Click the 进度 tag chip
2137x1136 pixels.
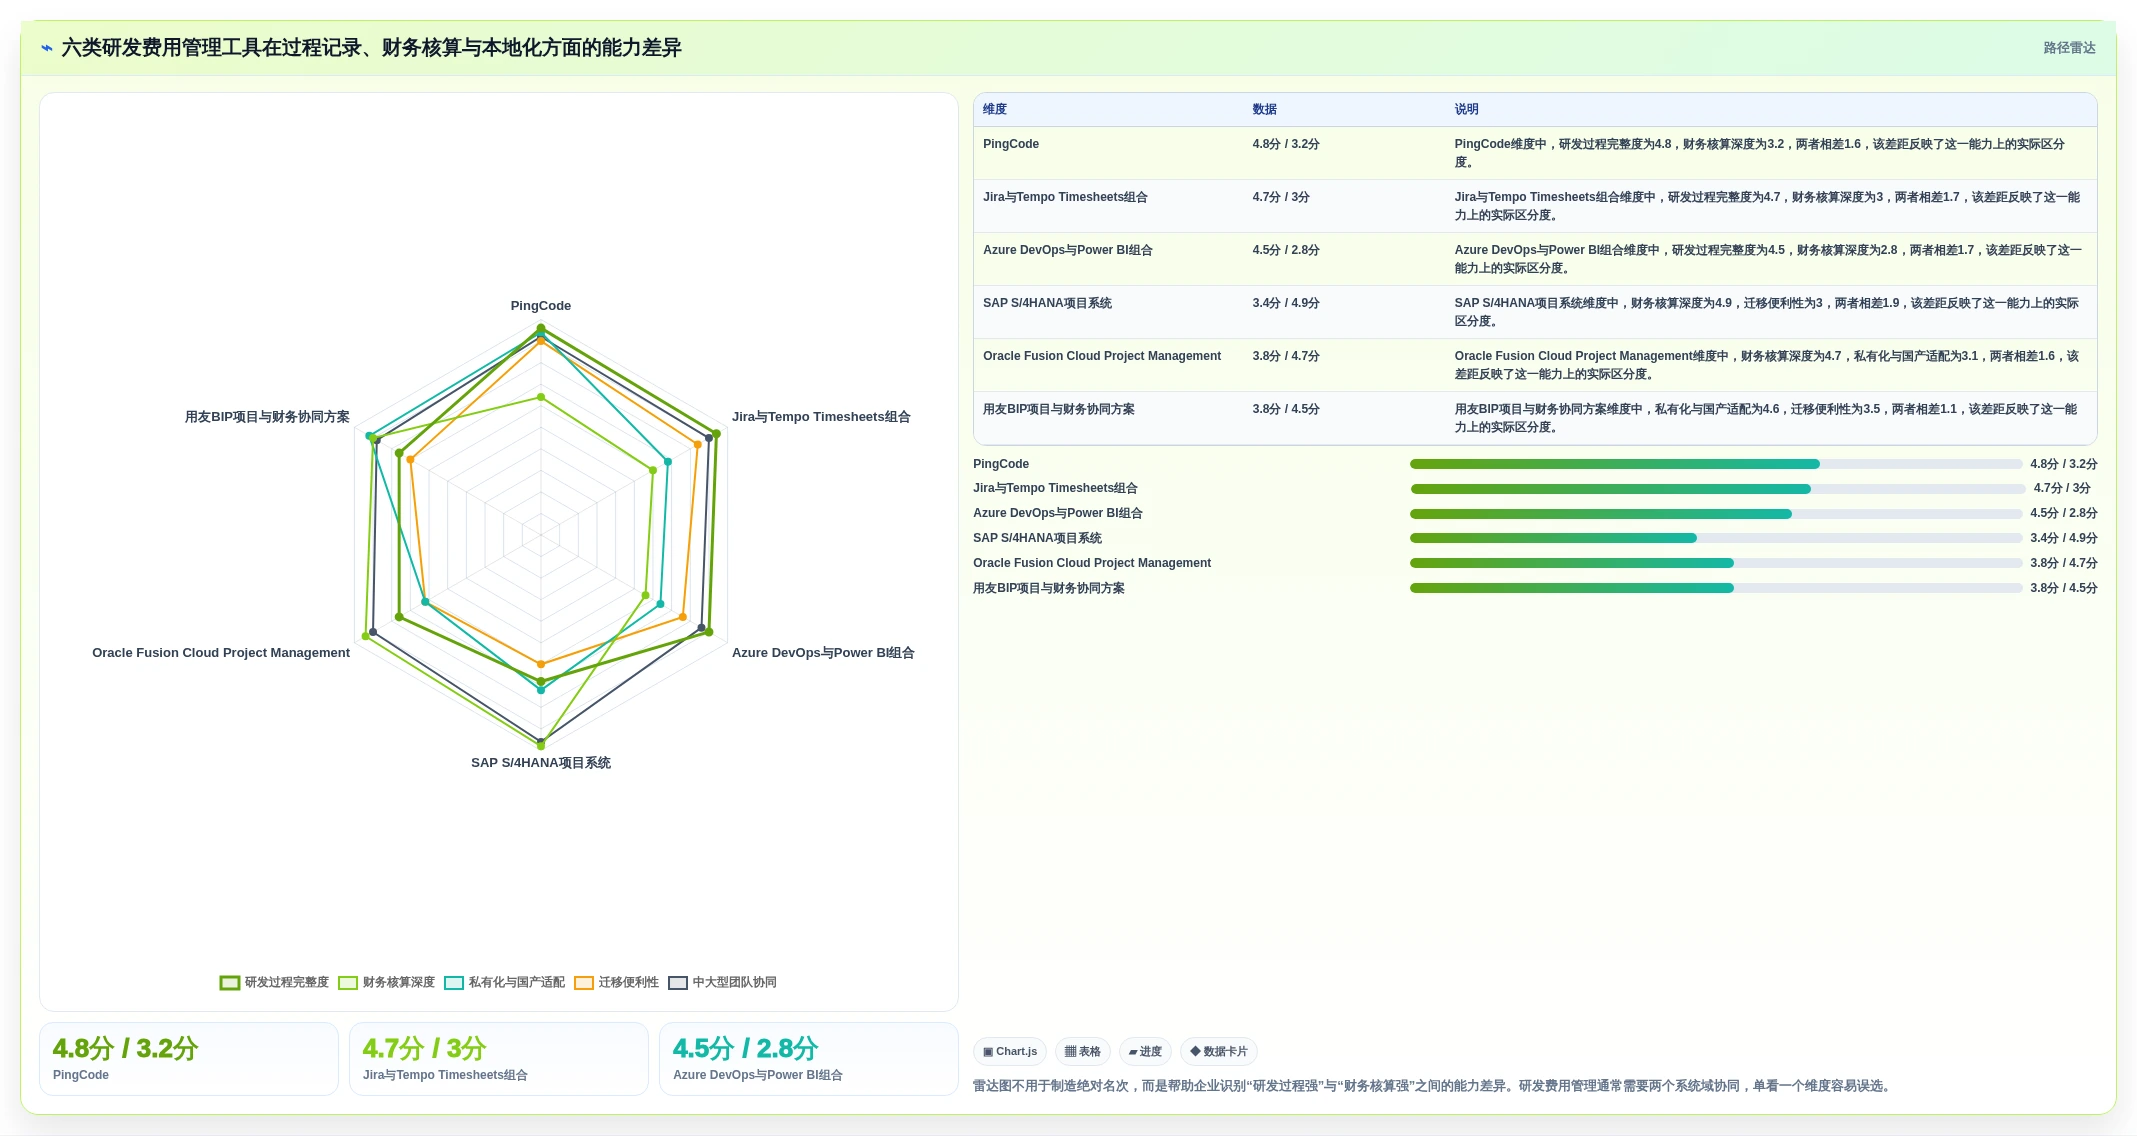(1145, 1052)
